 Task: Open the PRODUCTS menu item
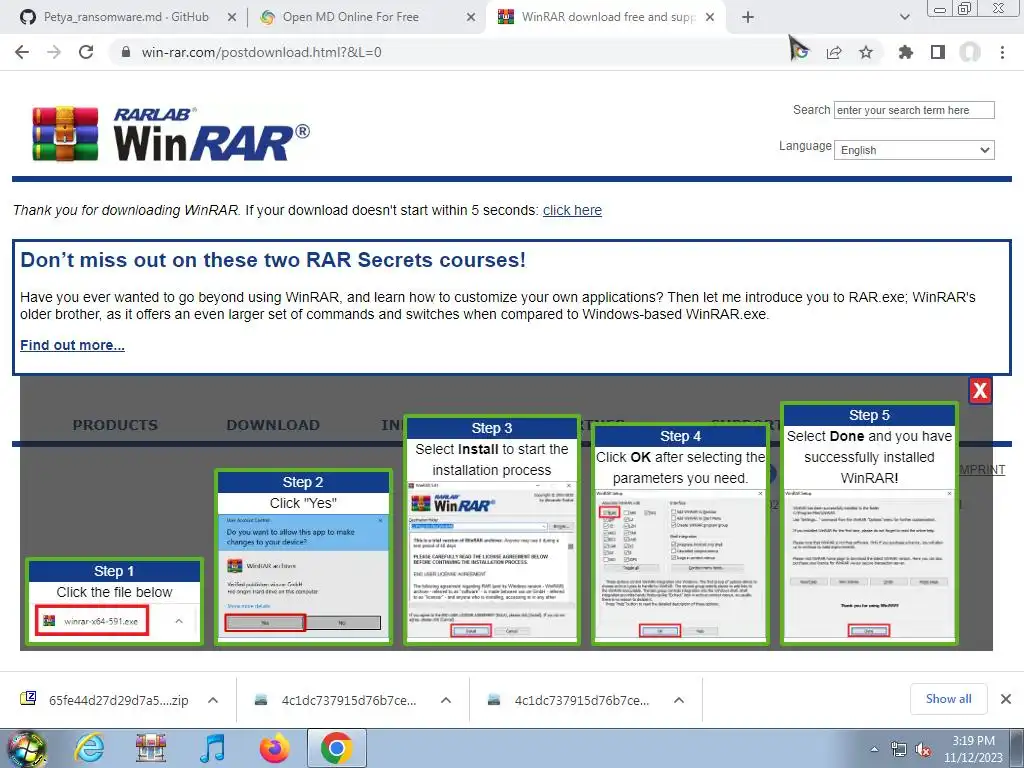point(115,425)
